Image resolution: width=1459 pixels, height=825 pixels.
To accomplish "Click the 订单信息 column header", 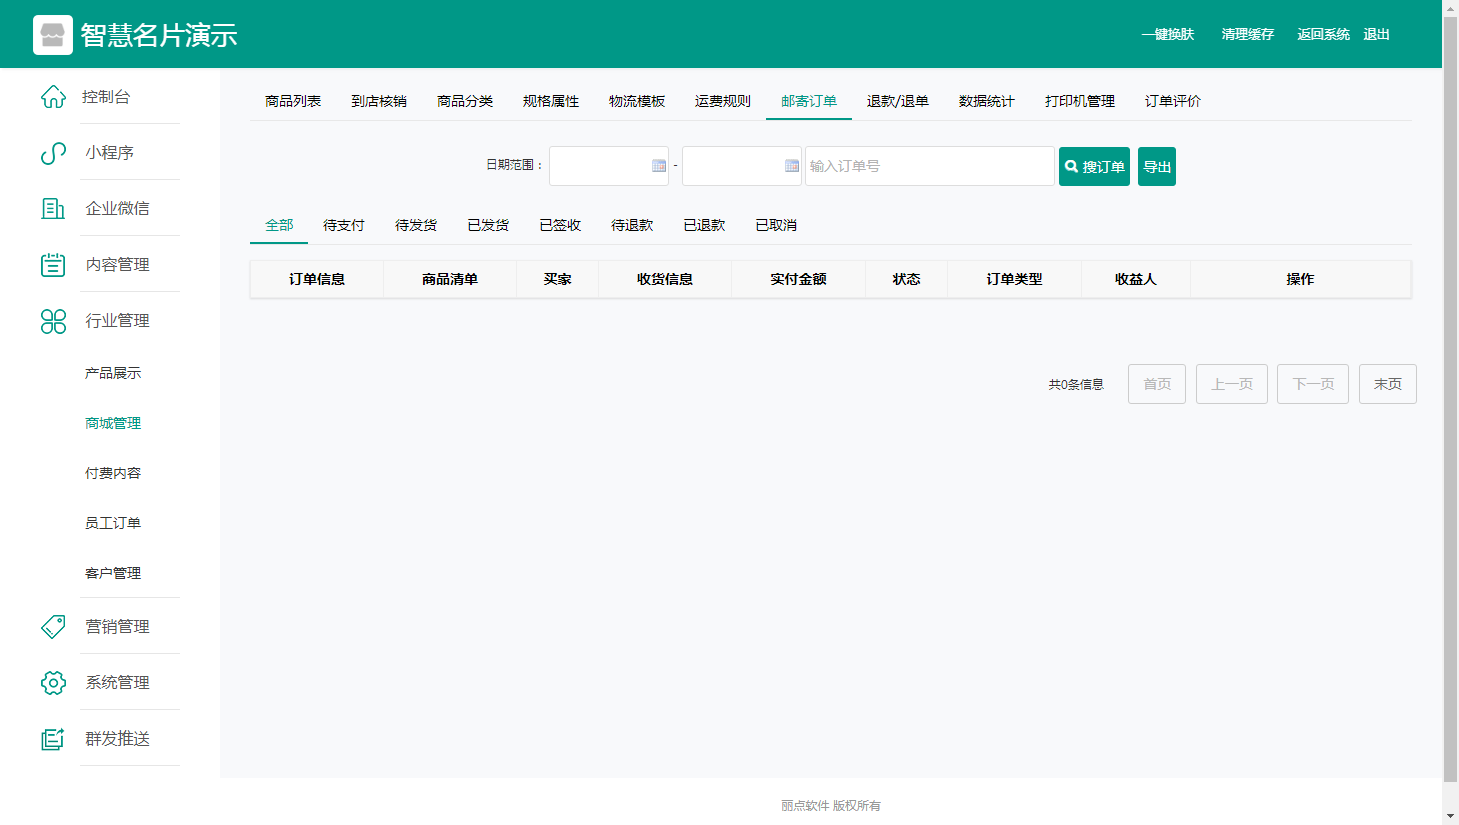I will [317, 279].
